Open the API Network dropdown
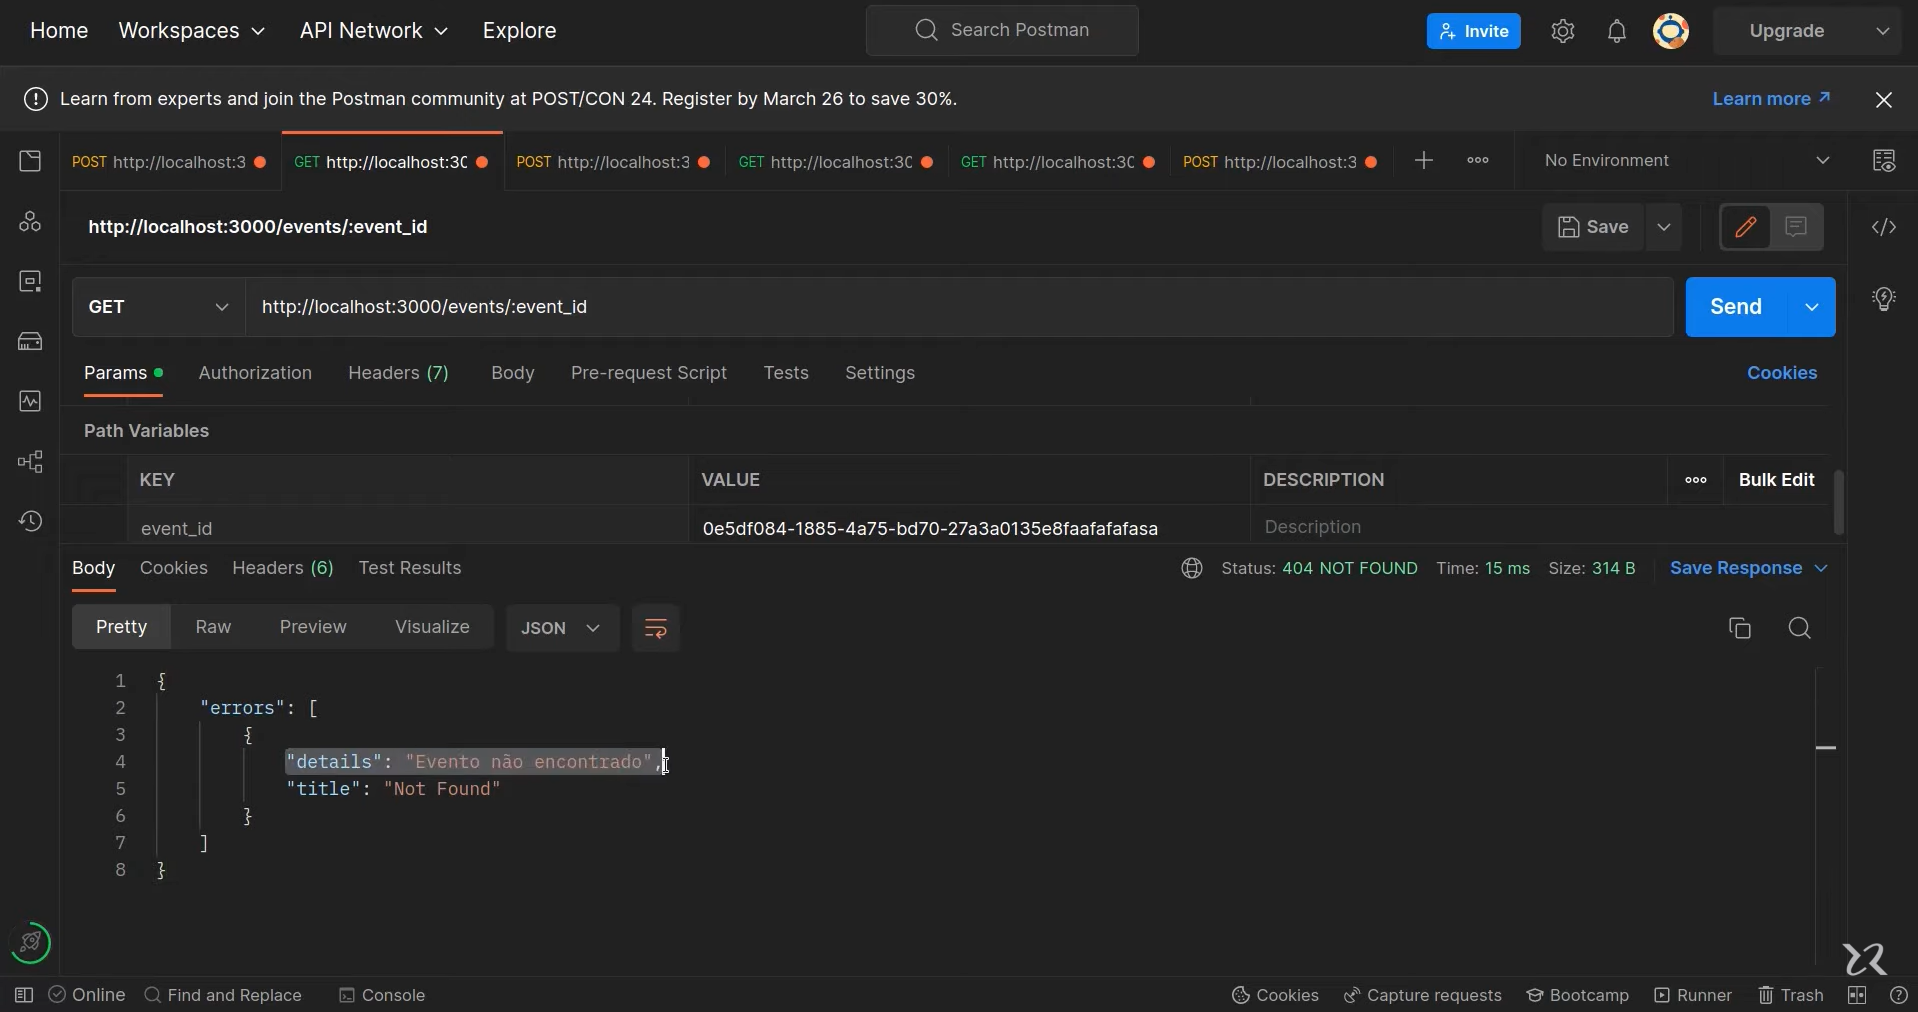The height and width of the screenshot is (1012, 1918). (x=374, y=31)
